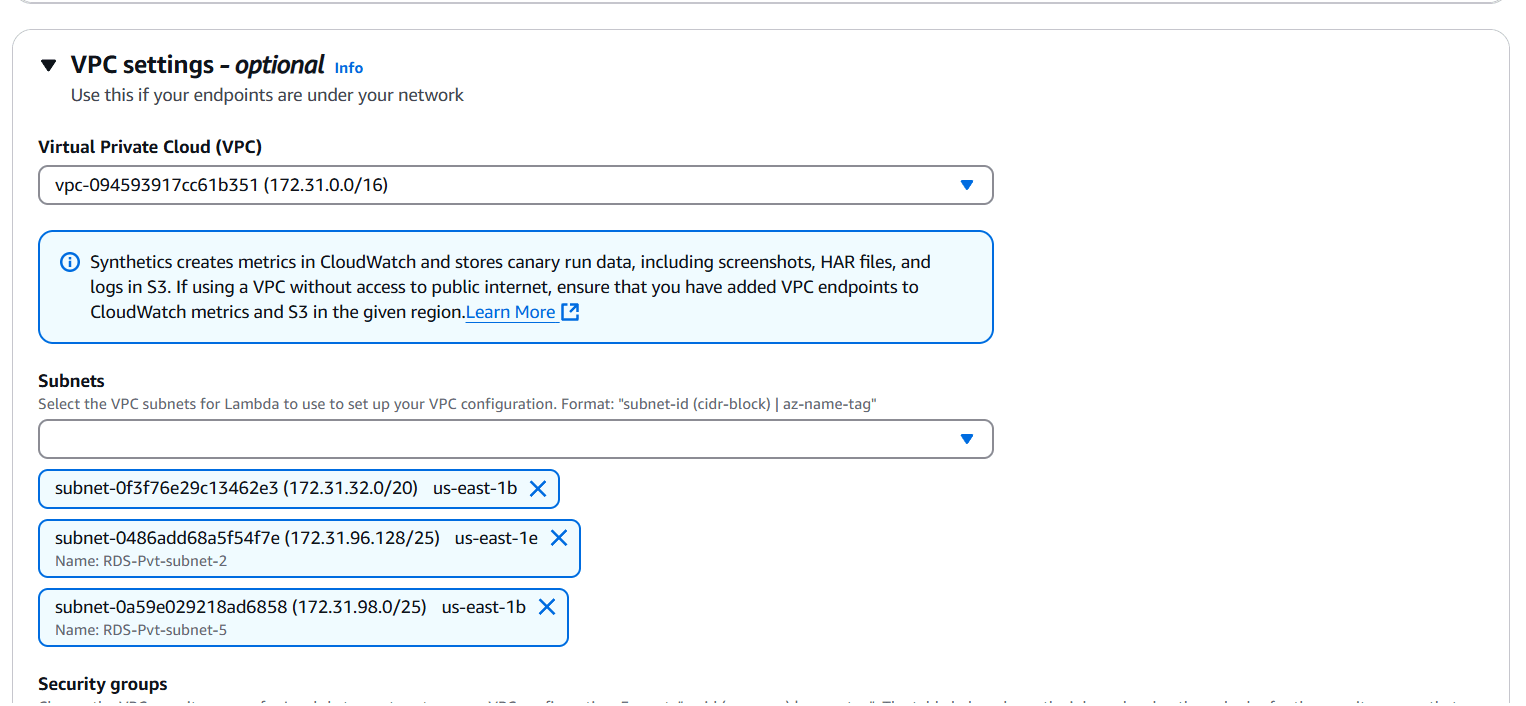Click the subnet format hint text

tap(458, 404)
